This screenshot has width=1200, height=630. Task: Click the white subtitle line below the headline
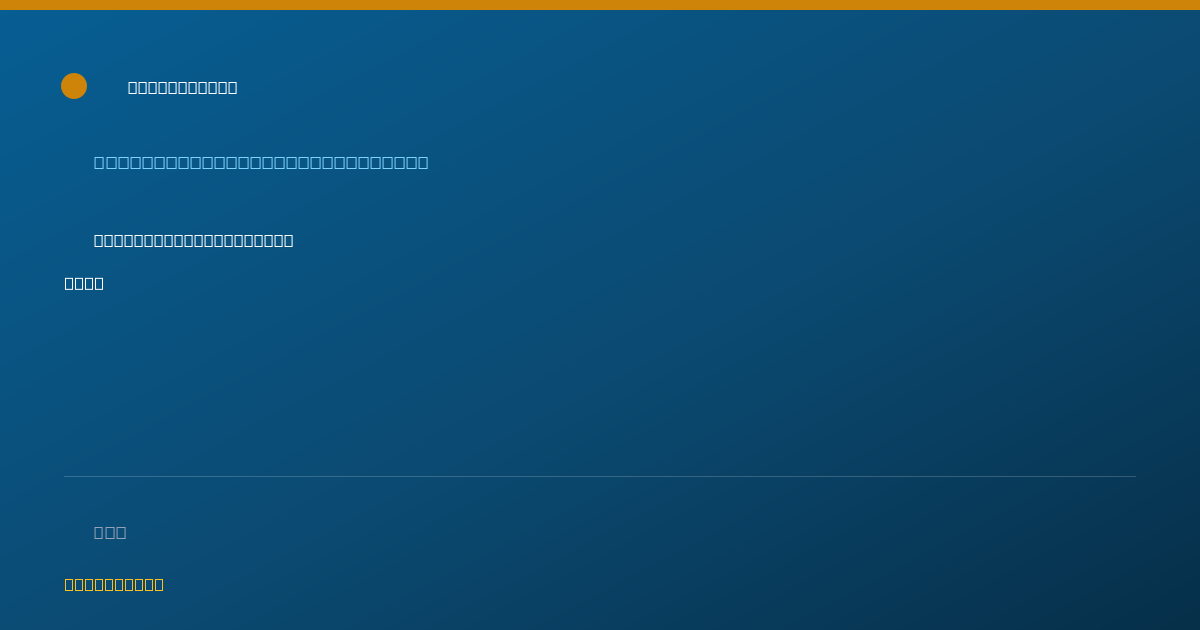(x=194, y=240)
